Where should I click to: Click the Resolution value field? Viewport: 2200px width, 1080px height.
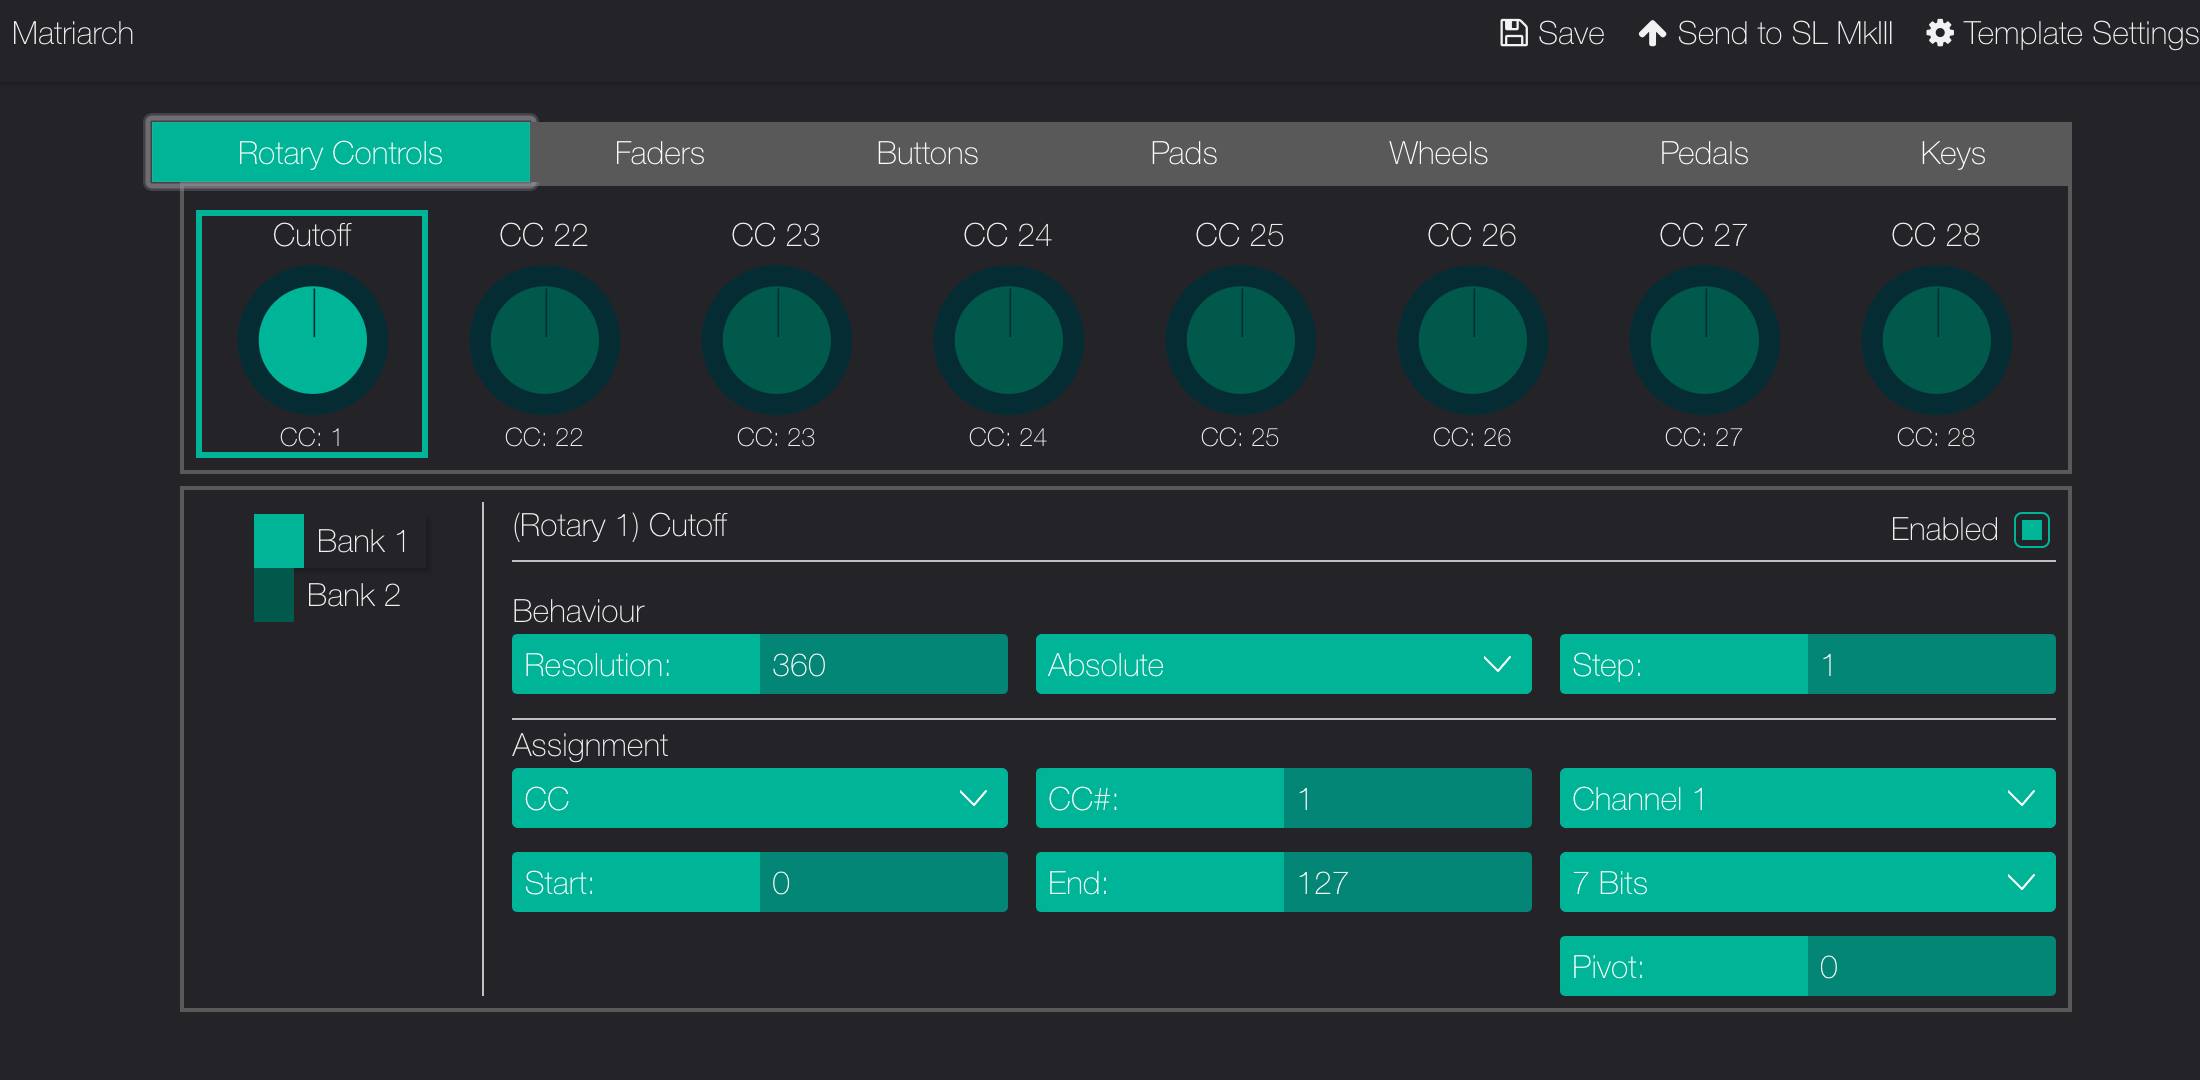click(x=882, y=664)
